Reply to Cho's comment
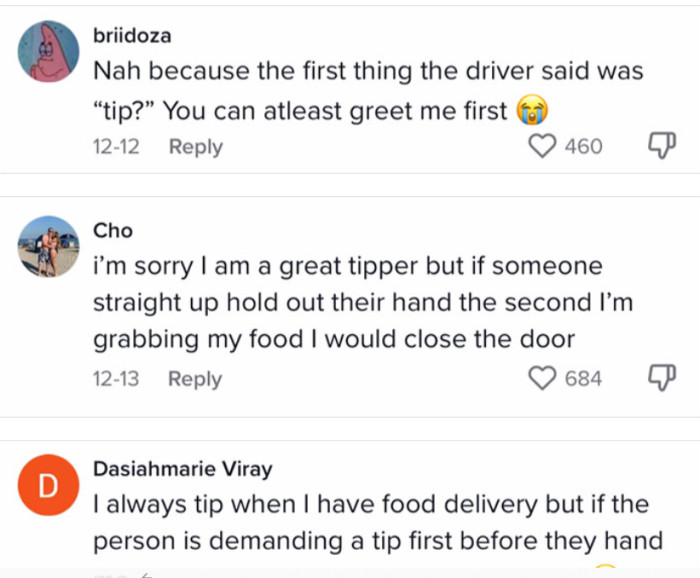700x578 pixels. pos(195,379)
